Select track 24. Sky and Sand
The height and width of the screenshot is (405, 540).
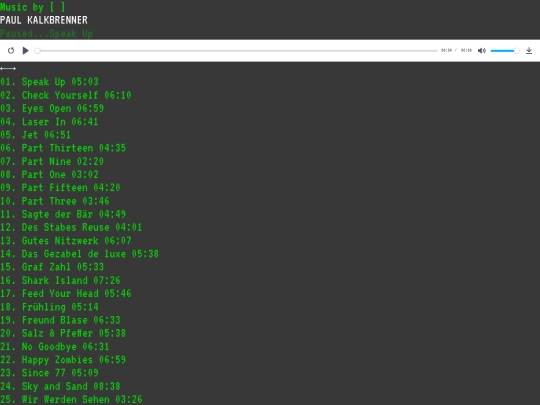pyautogui.click(x=60, y=386)
